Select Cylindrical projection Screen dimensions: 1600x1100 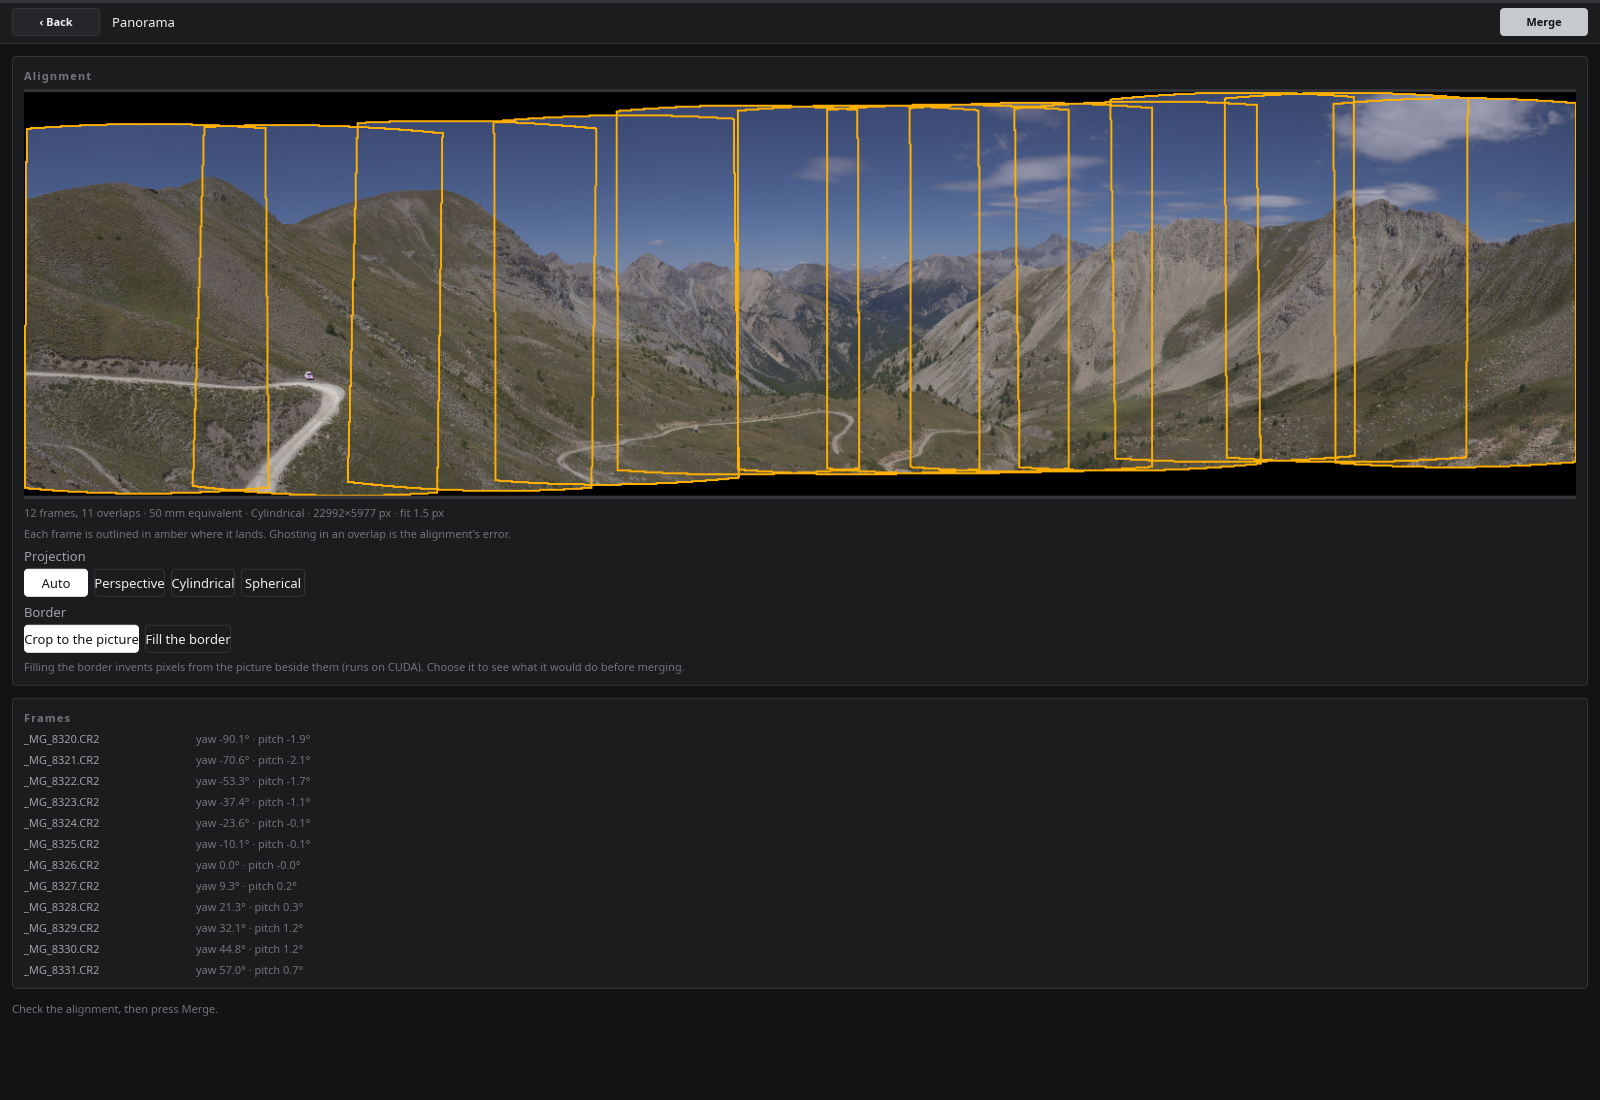click(203, 583)
